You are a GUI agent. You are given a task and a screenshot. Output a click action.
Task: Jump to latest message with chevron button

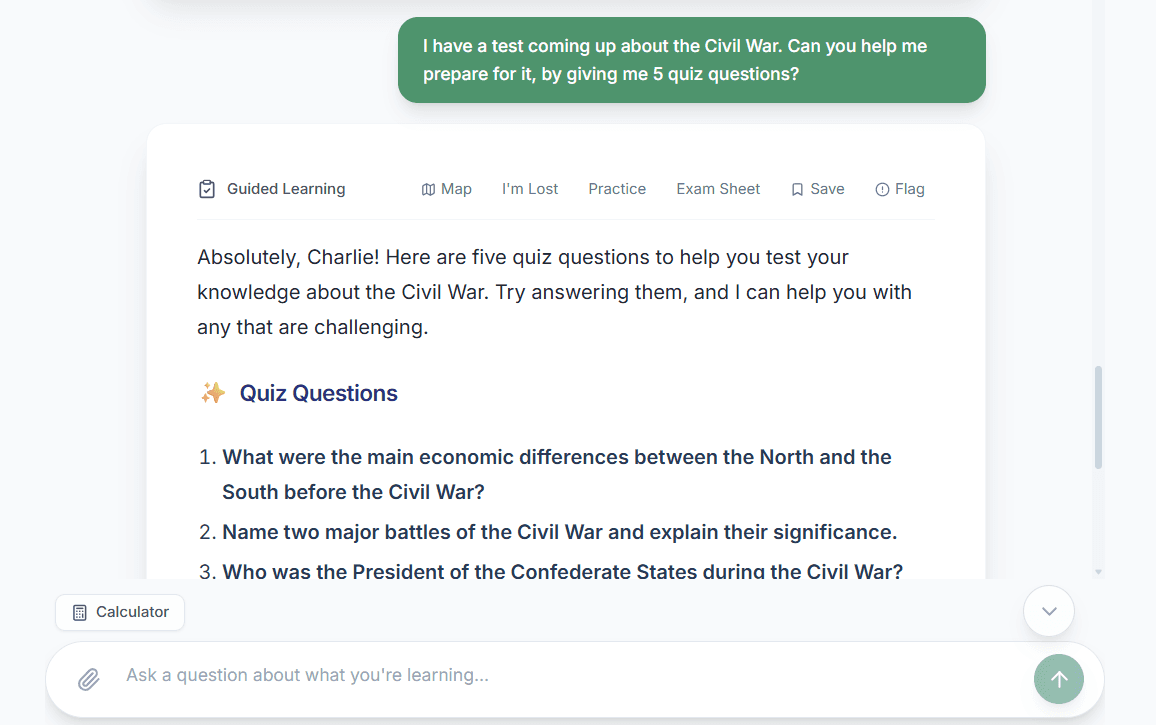point(1049,611)
